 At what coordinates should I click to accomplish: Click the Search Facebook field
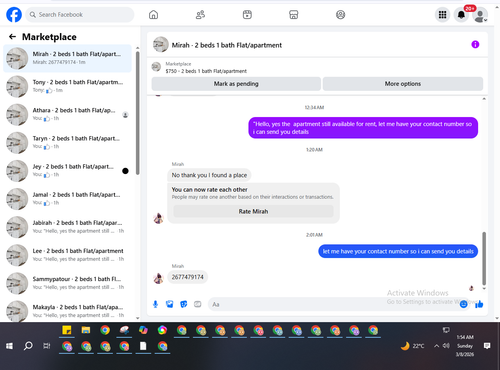(80, 15)
